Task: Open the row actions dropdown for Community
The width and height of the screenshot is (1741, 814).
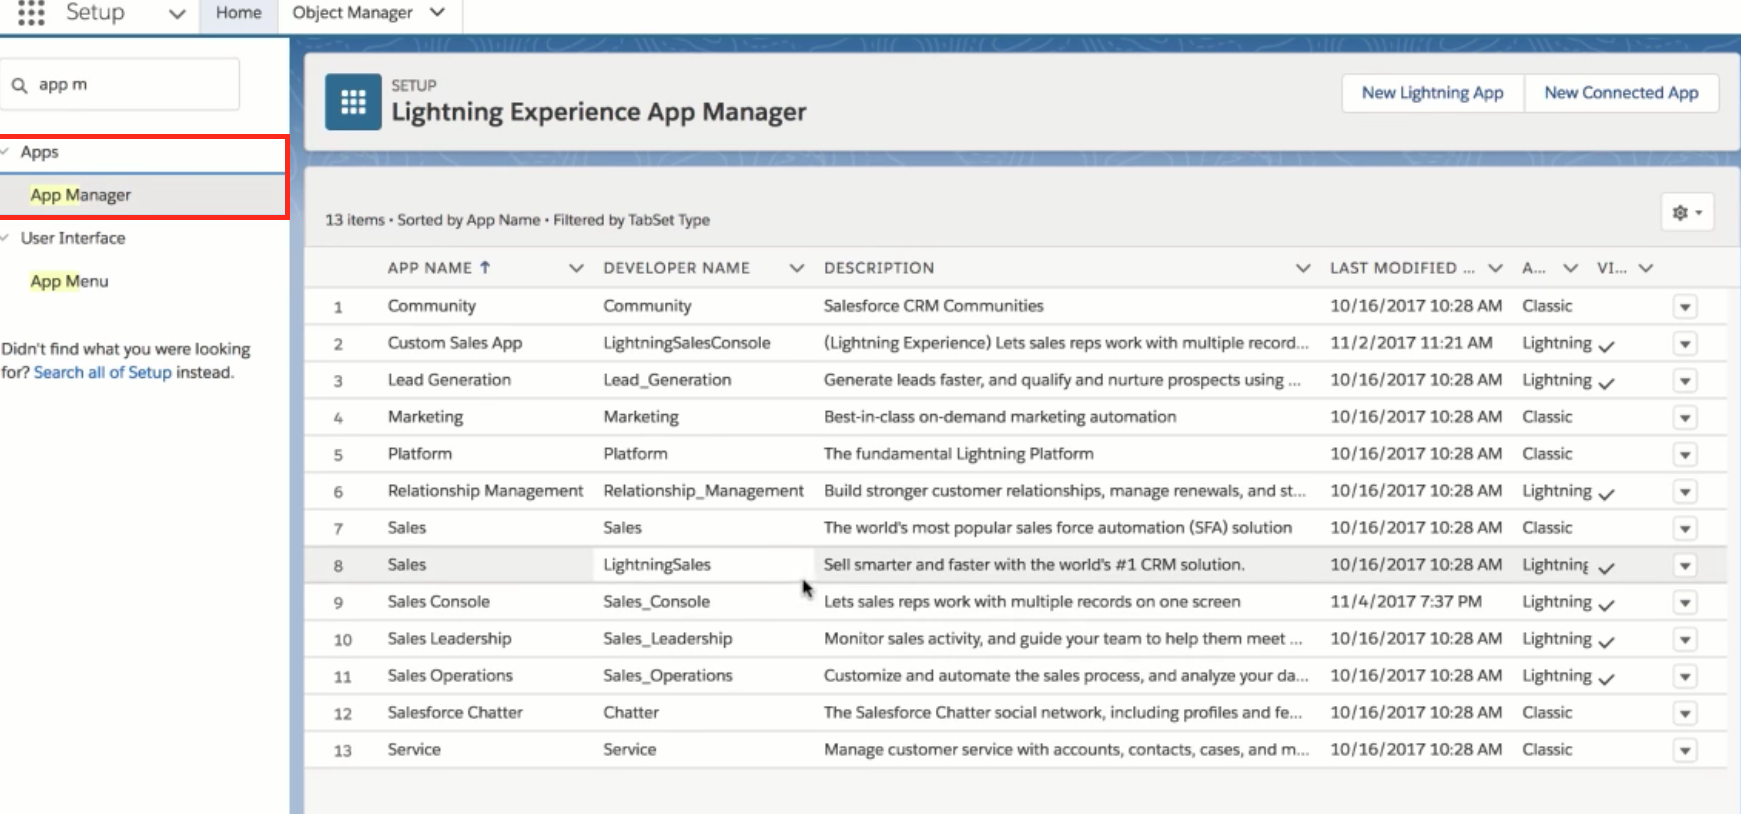Action: (x=1685, y=307)
